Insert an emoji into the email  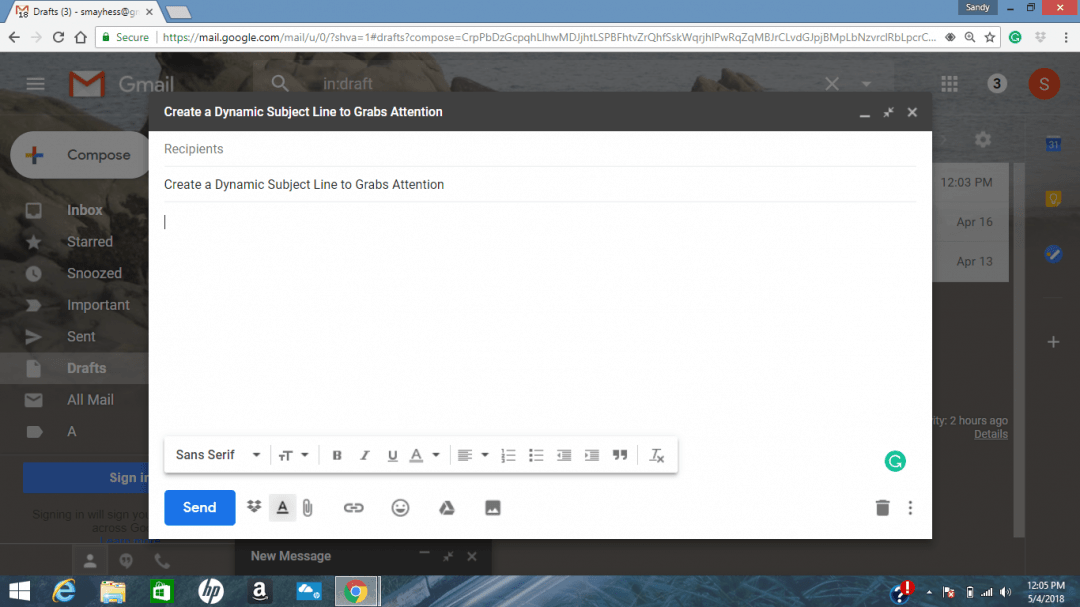coord(400,507)
